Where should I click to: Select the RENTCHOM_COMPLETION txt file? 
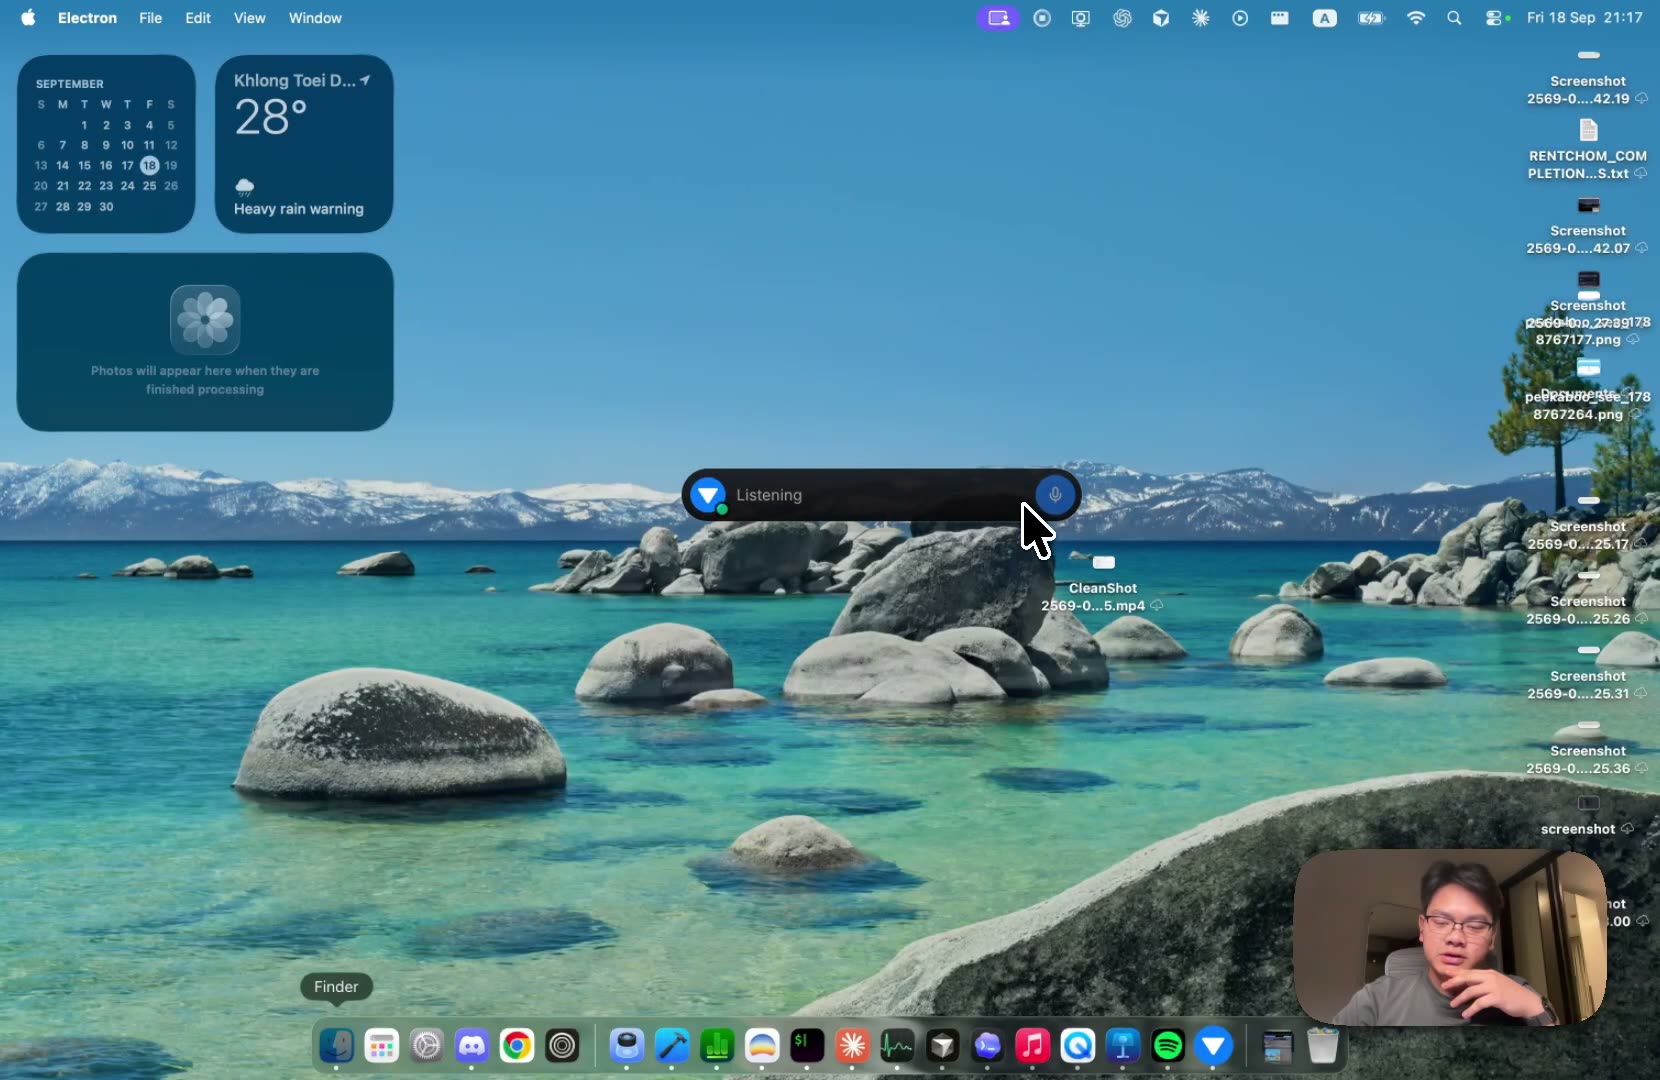click(x=1588, y=150)
